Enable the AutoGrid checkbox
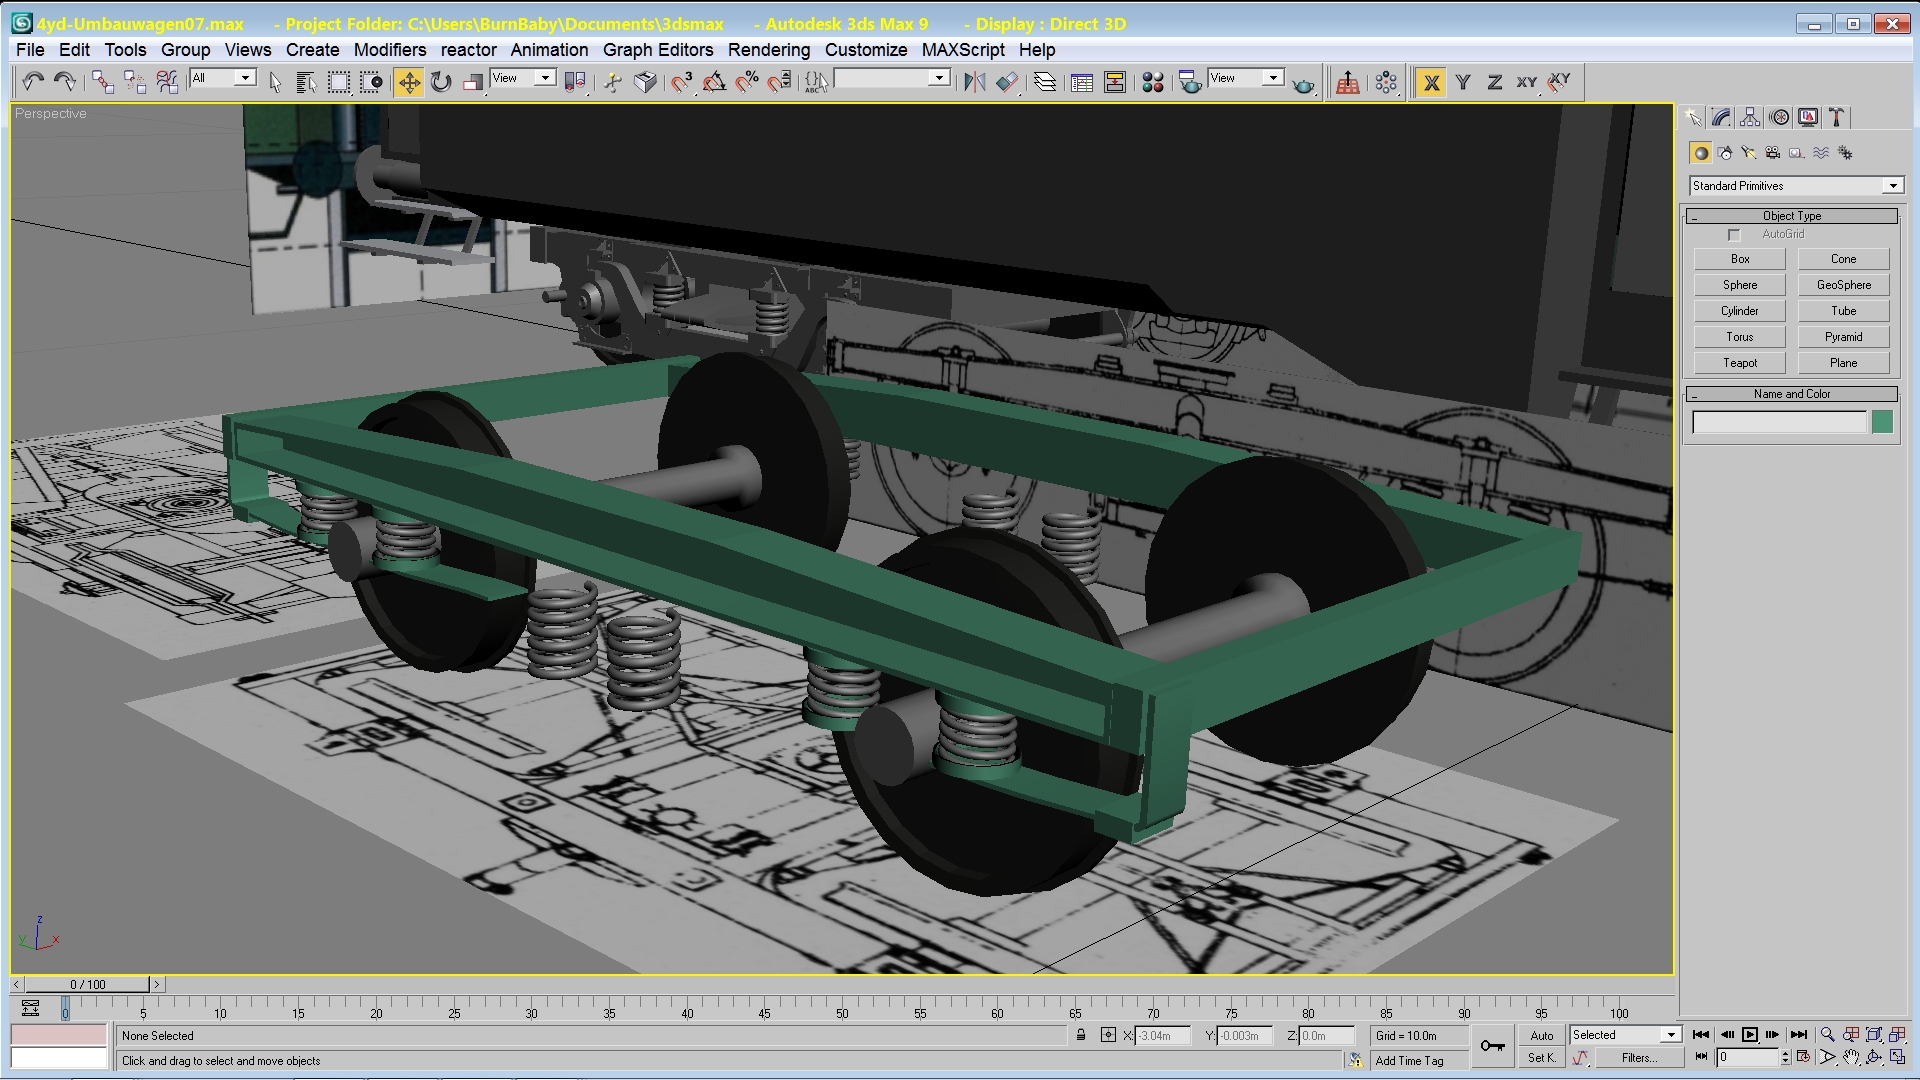 [x=1734, y=235]
